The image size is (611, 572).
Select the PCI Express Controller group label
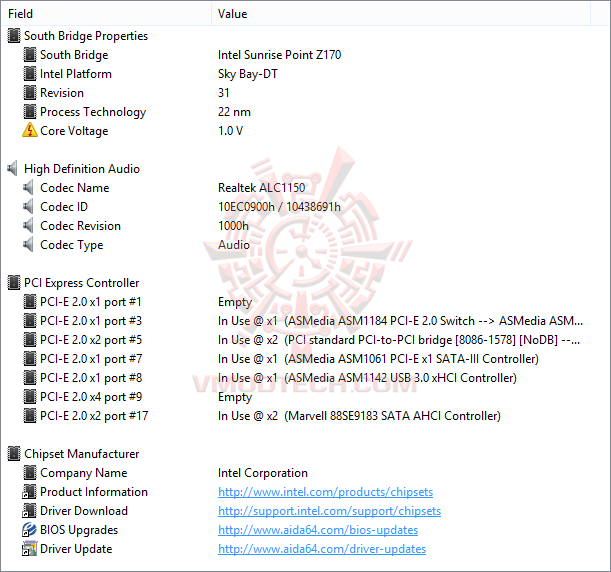coord(81,283)
